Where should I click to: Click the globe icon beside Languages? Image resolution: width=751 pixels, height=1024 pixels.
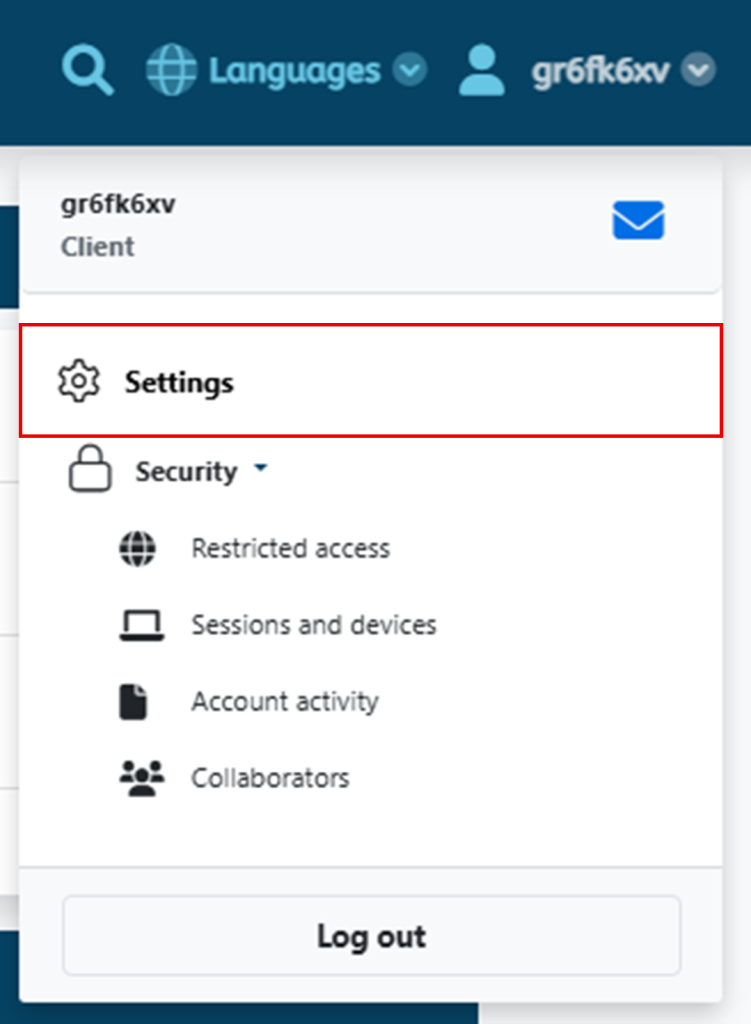click(171, 70)
